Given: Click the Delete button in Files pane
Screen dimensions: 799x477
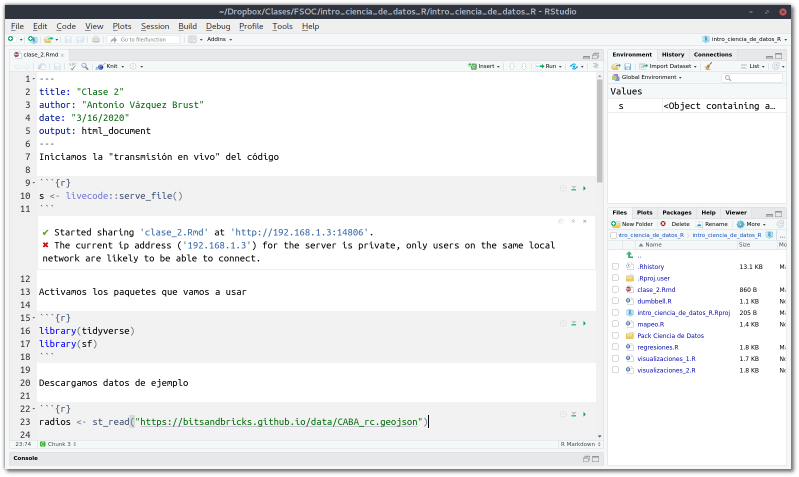Looking at the screenshot, I should point(675,224).
